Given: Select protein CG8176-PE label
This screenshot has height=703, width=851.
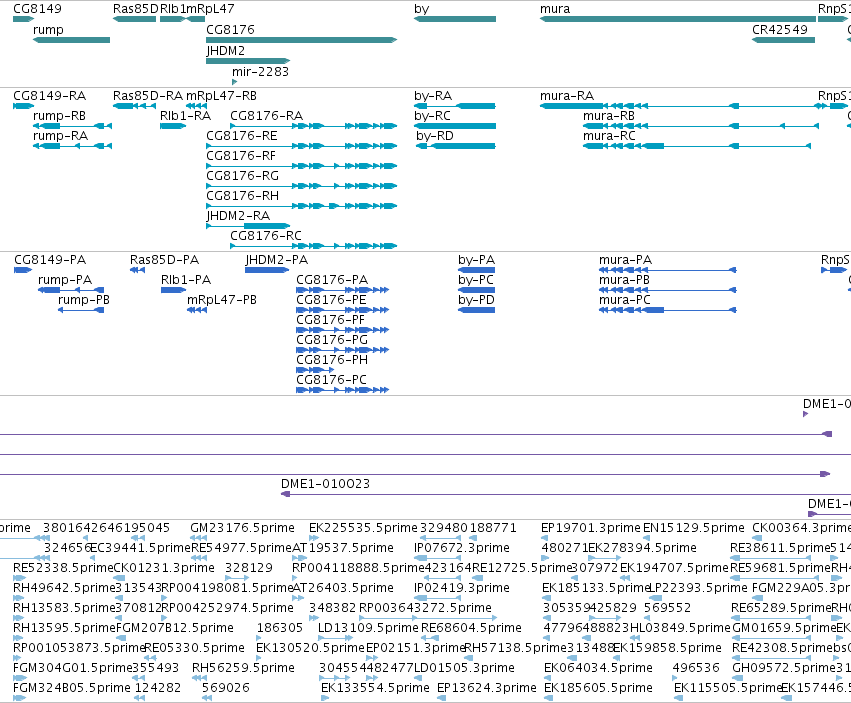Looking at the screenshot, I should click(331, 300).
